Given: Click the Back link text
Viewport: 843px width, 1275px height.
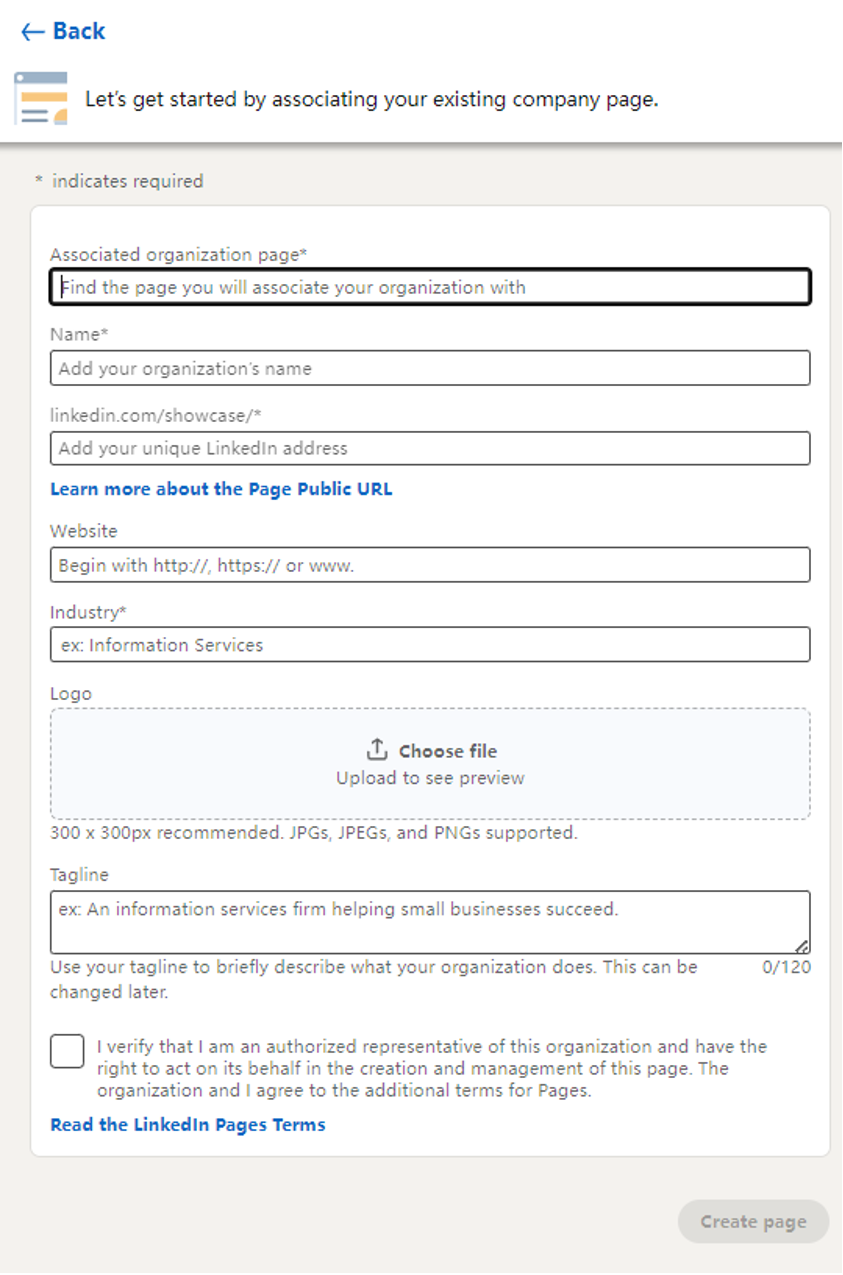Looking at the screenshot, I should point(79,31).
